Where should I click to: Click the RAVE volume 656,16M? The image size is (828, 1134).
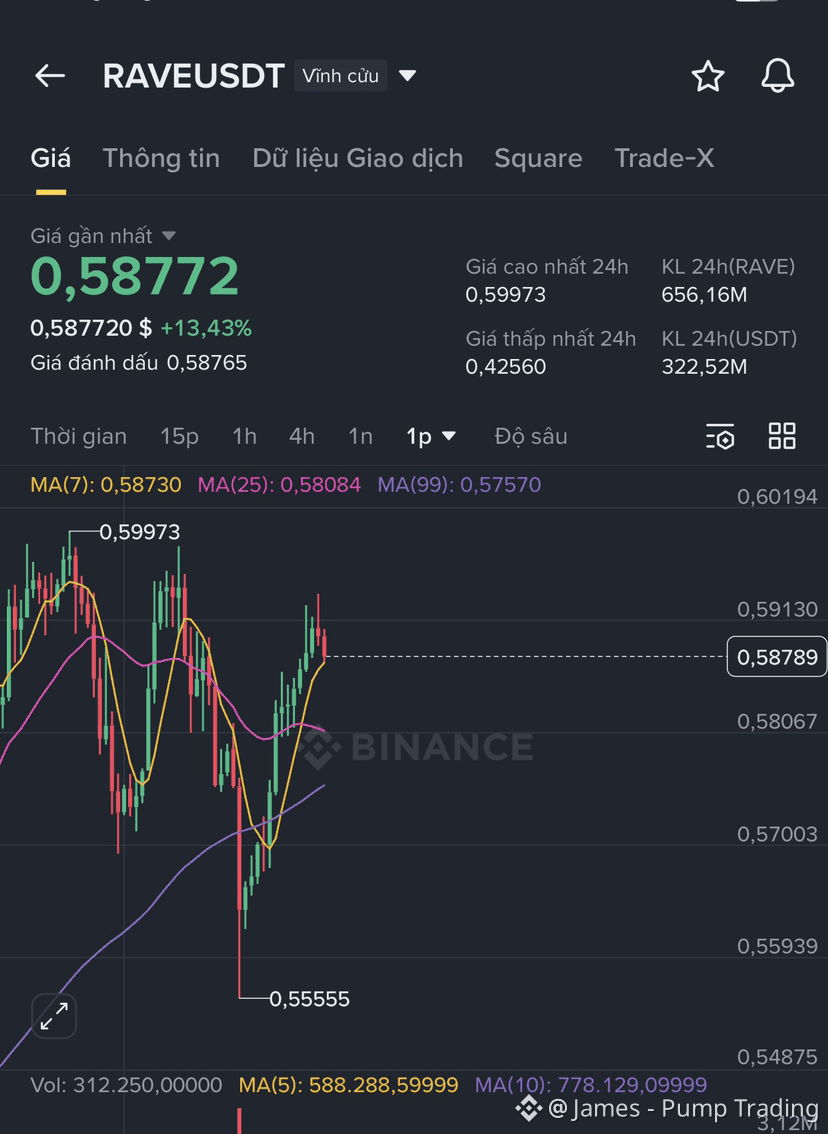point(704,294)
